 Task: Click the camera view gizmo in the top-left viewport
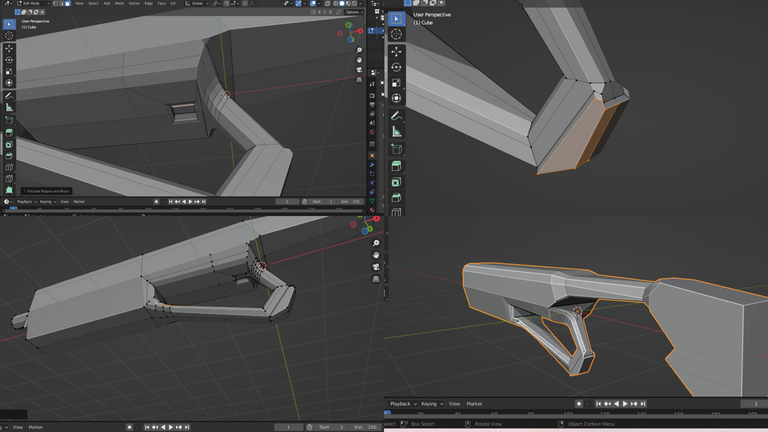[359, 70]
